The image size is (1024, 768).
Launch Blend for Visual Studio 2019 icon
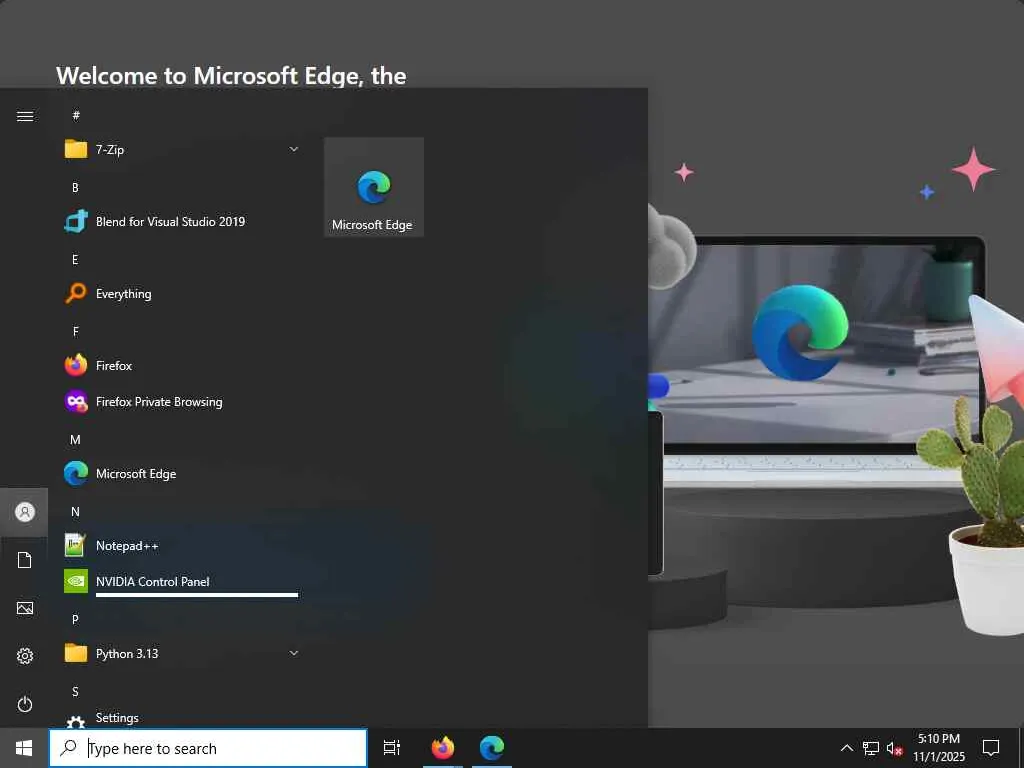[x=76, y=221]
